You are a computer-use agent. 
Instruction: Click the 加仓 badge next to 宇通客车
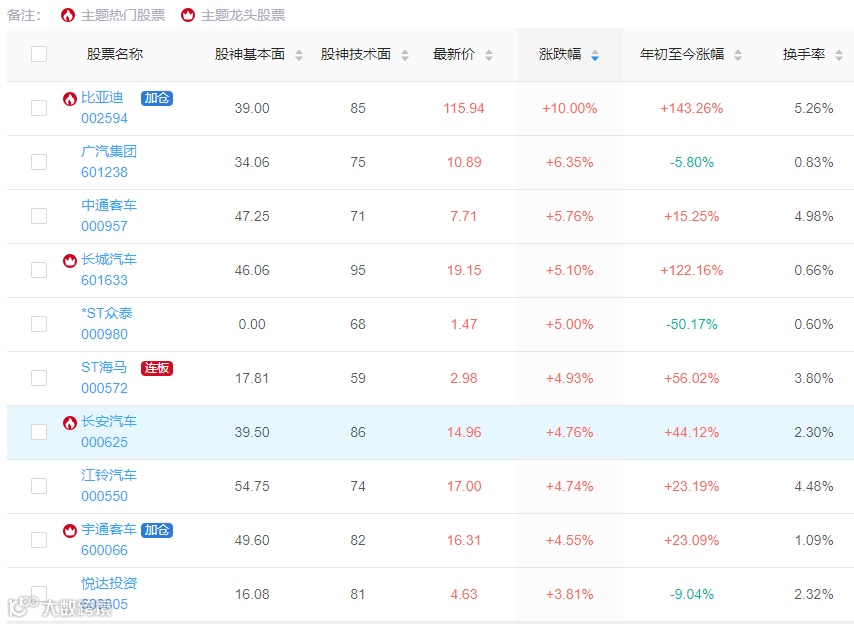coord(157,530)
